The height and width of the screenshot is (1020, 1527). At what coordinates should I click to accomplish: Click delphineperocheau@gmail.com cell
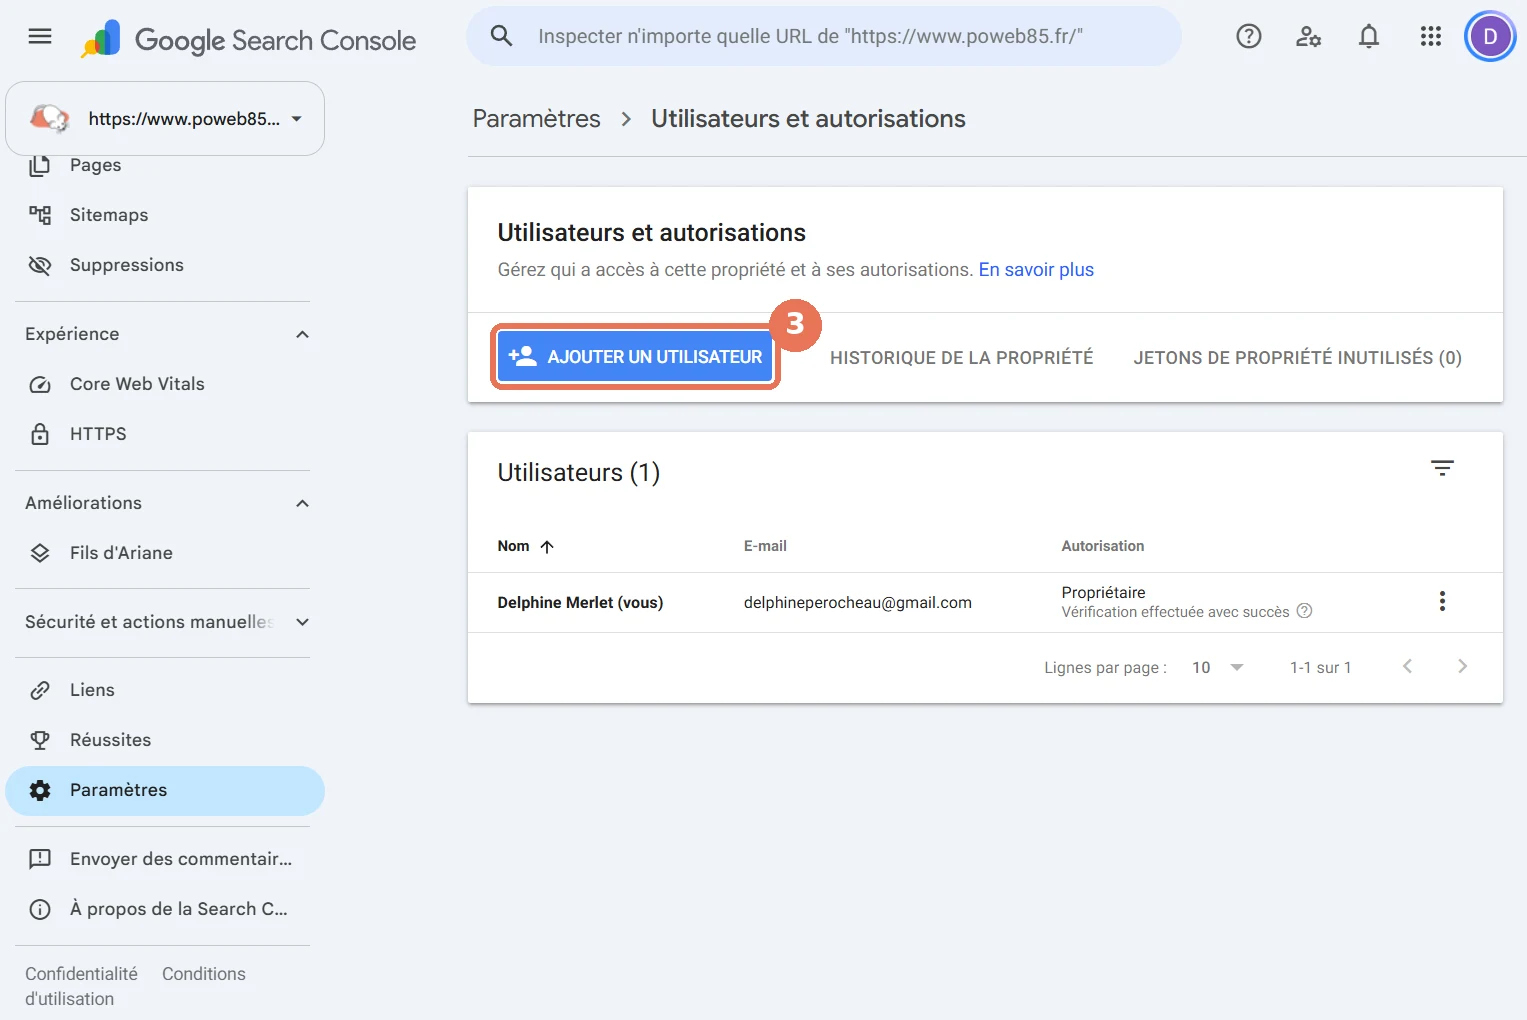pos(857,602)
